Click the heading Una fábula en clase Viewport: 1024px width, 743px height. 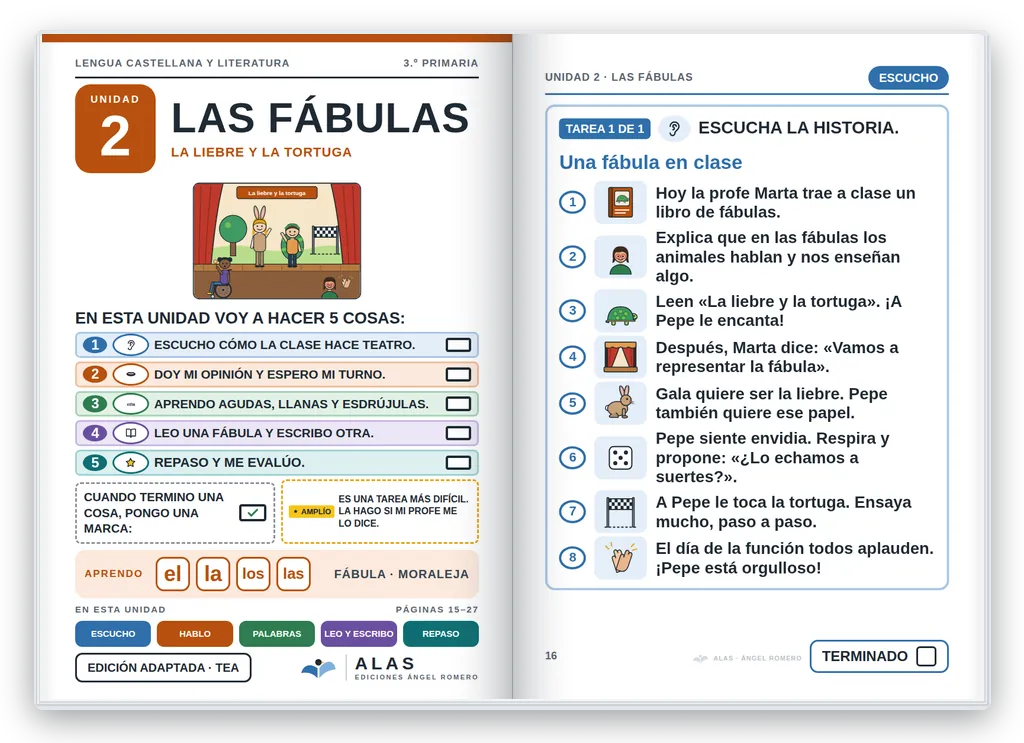pos(650,162)
